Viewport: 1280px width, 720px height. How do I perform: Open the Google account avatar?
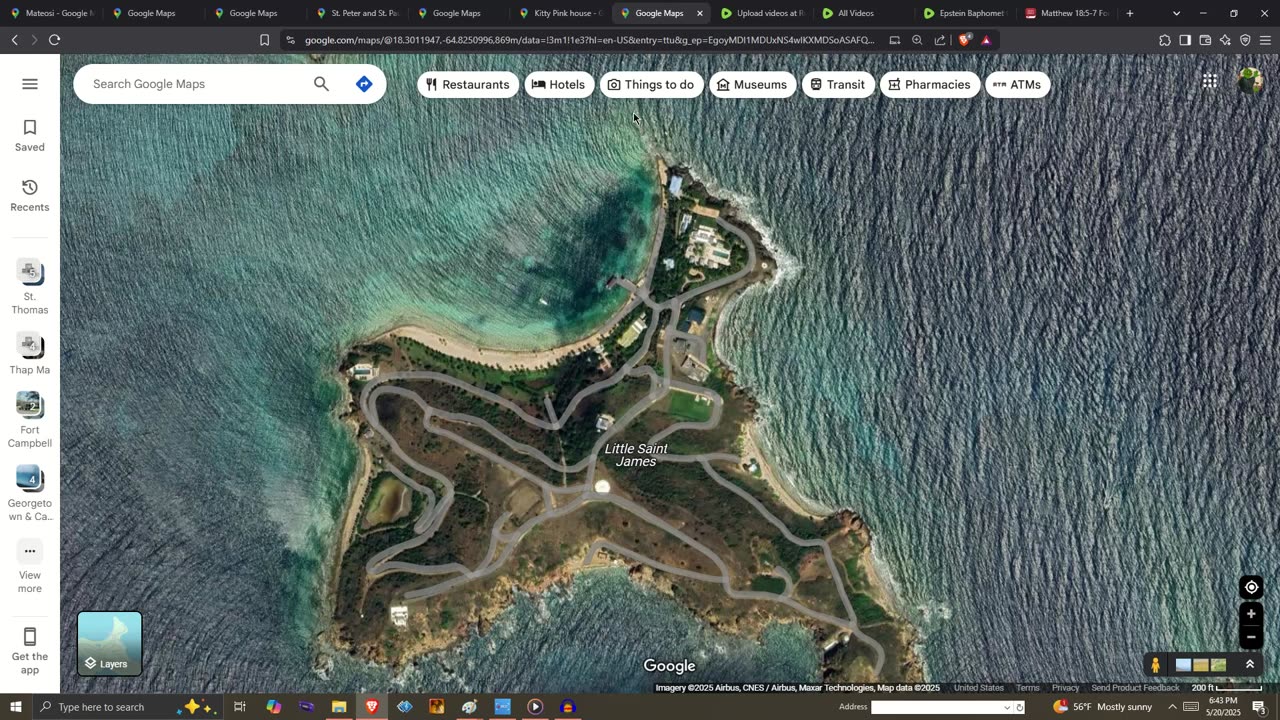pos(1250,81)
